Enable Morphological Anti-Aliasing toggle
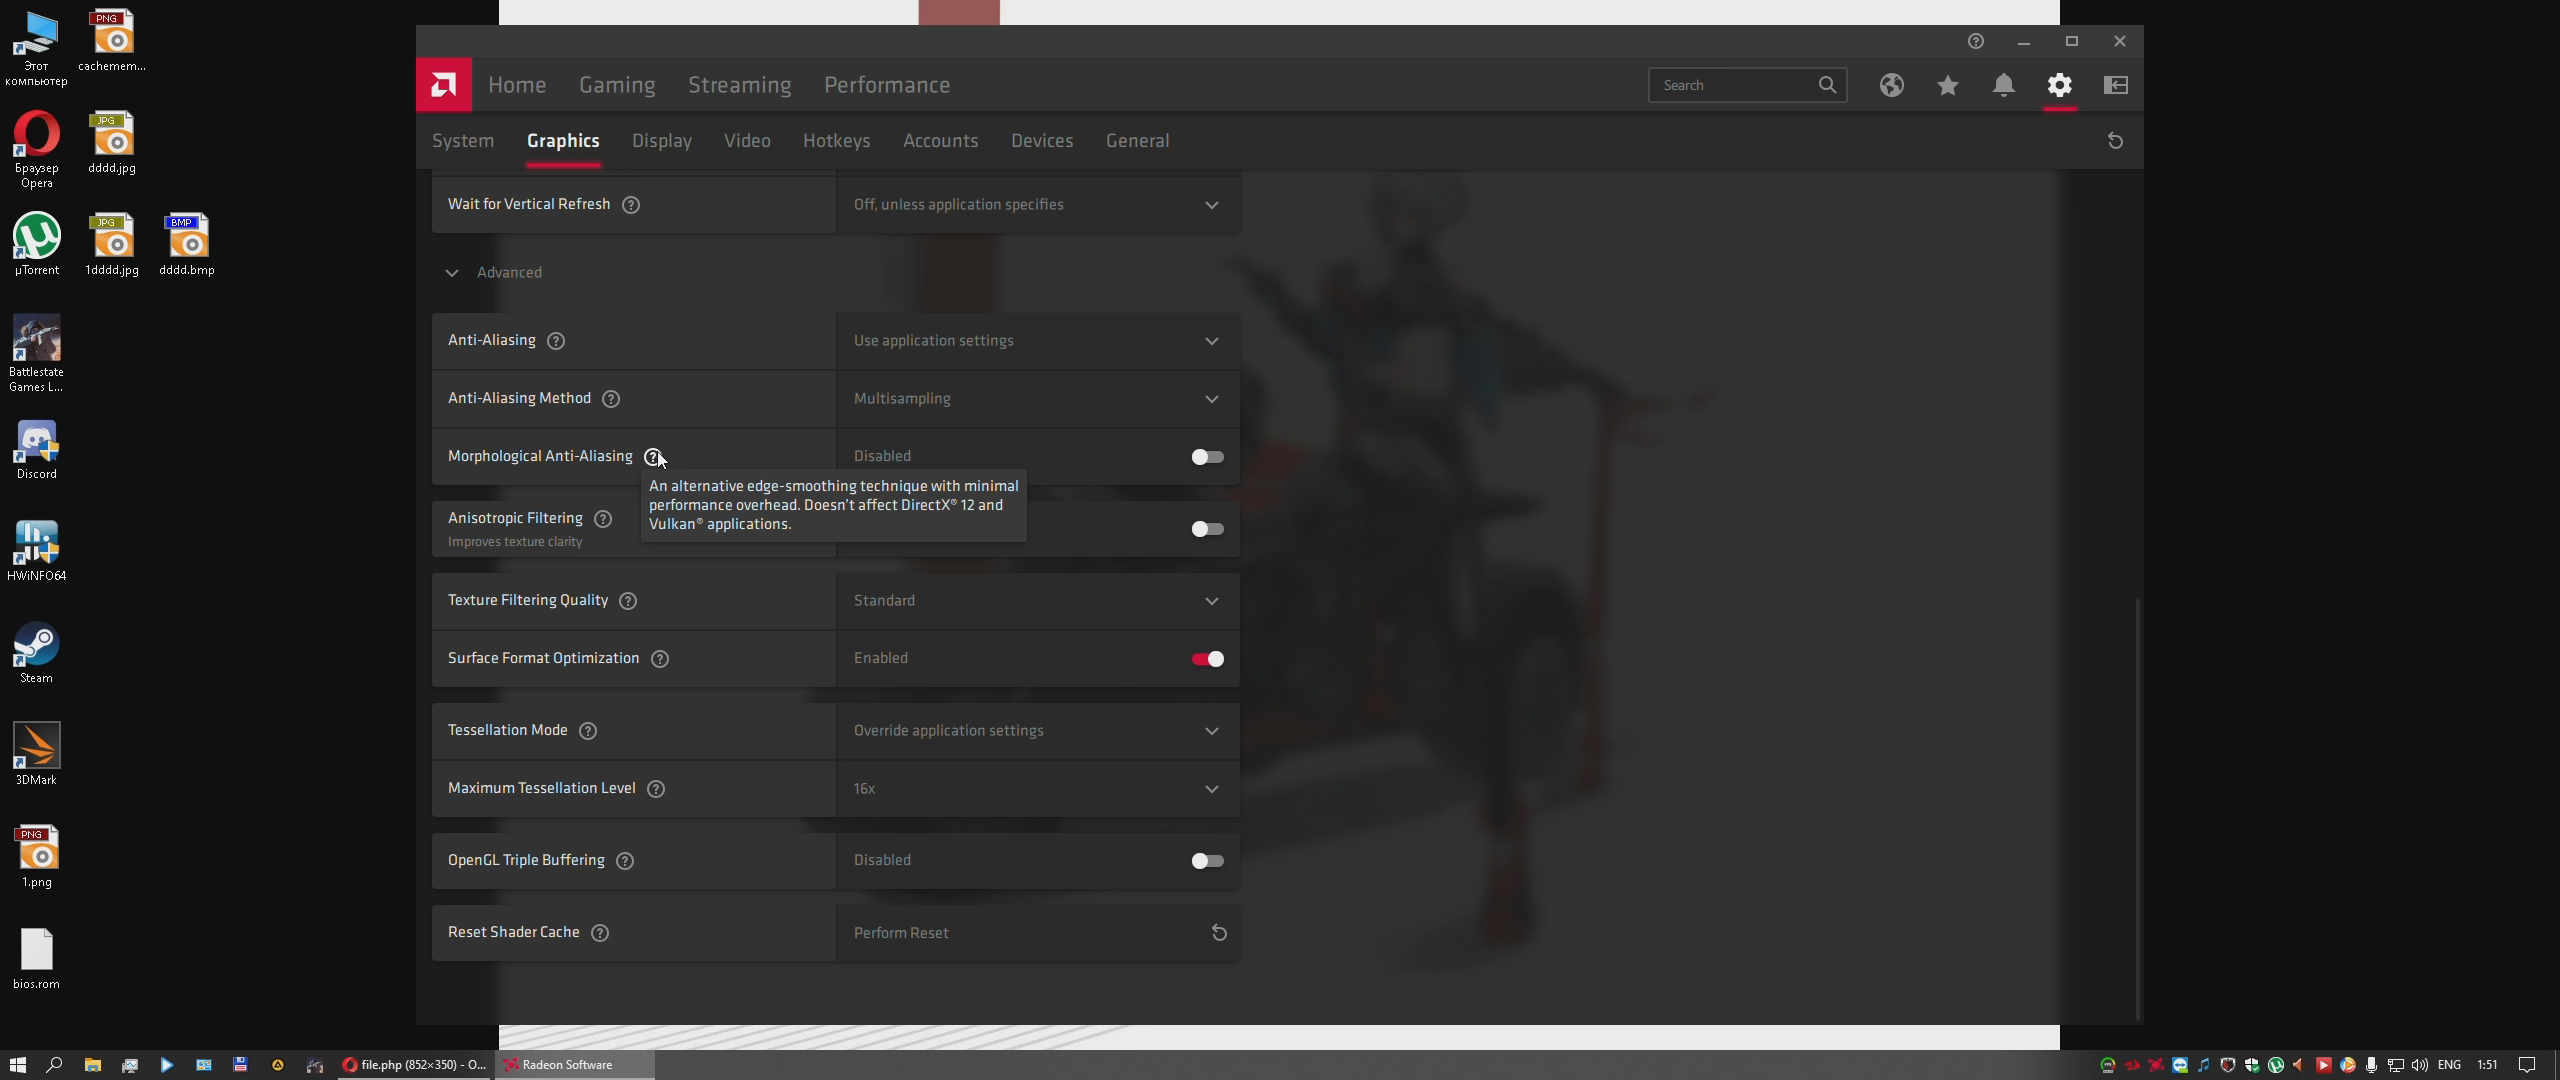The image size is (2560, 1080). (x=1207, y=457)
